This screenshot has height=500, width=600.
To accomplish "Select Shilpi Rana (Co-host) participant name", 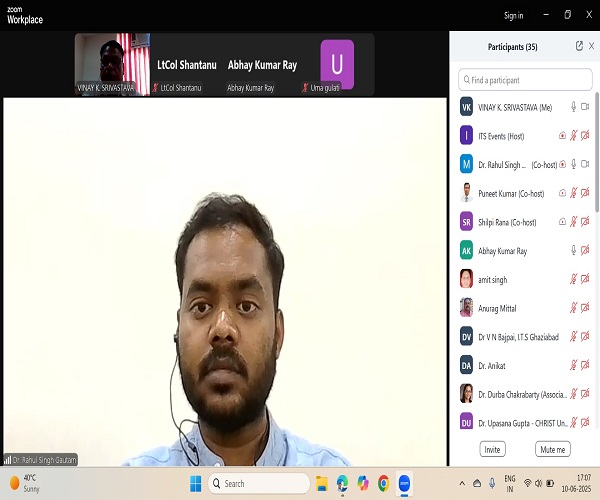I will [x=507, y=222].
